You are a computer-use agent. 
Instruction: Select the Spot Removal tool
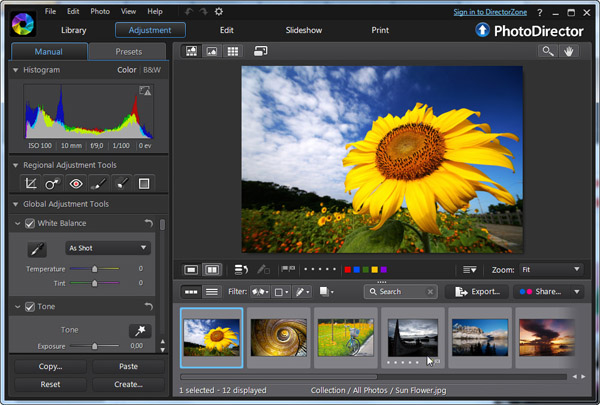(x=52, y=183)
